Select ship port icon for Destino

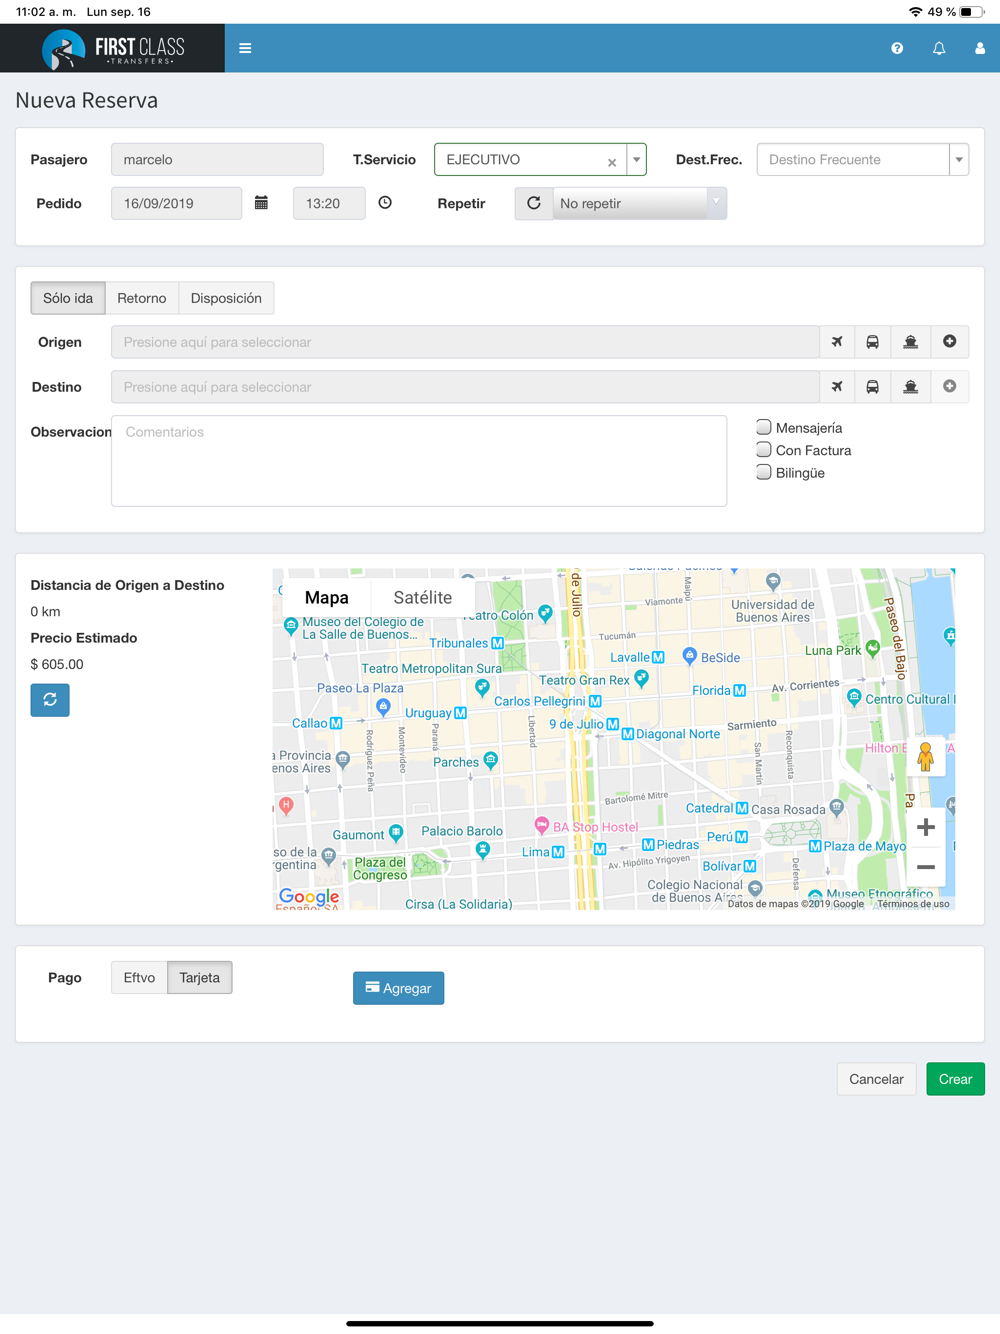pos(911,387)
